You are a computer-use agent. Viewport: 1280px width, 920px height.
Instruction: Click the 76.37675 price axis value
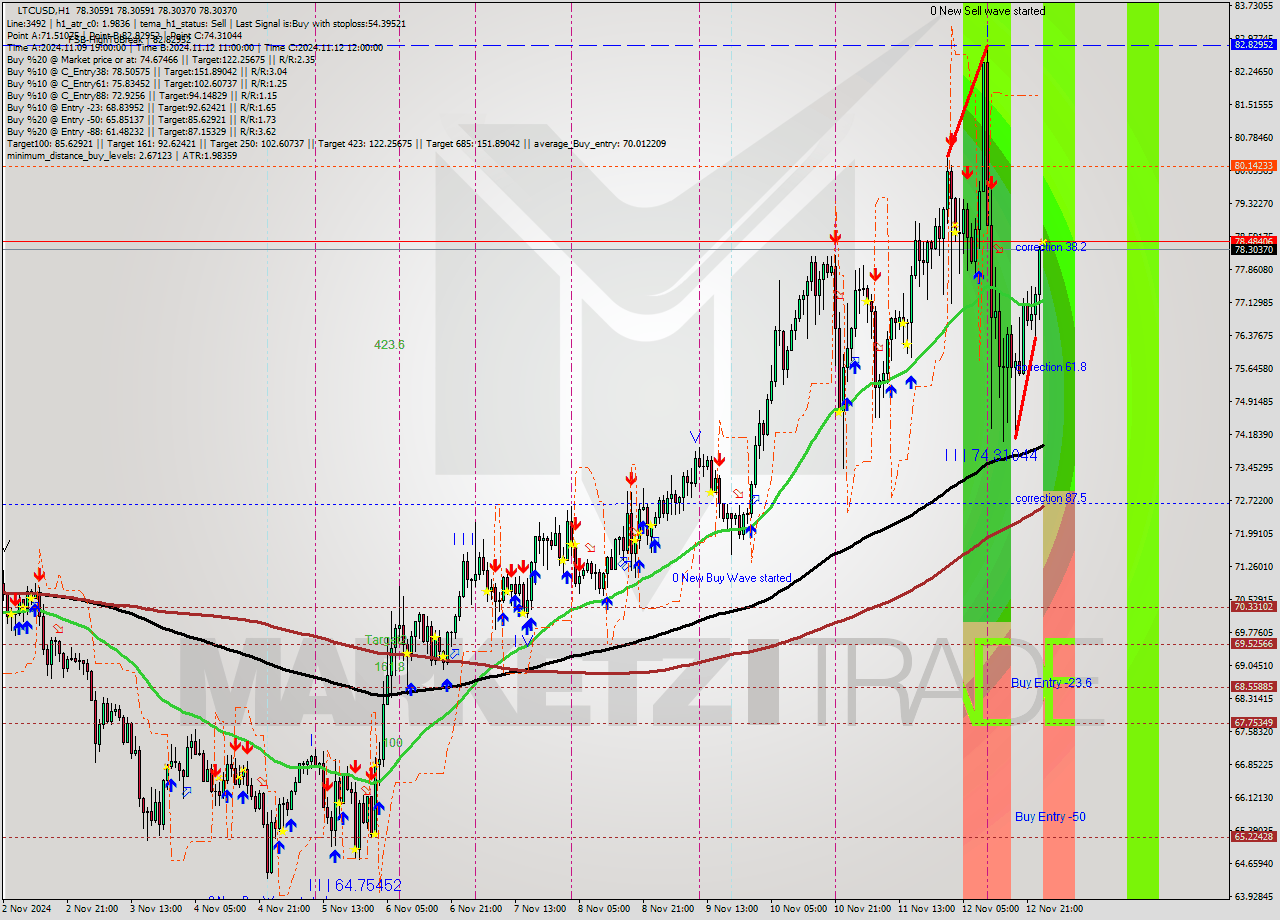(1254, 335)
